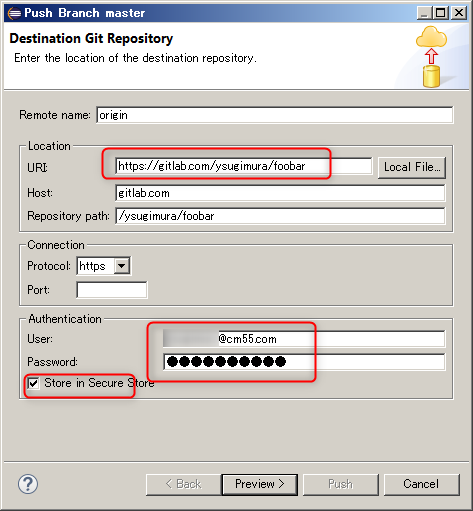This screenshot has width=473, height=511.
Task: Select the Host field showing gitlab.com
Action: [x=280, y=193]
